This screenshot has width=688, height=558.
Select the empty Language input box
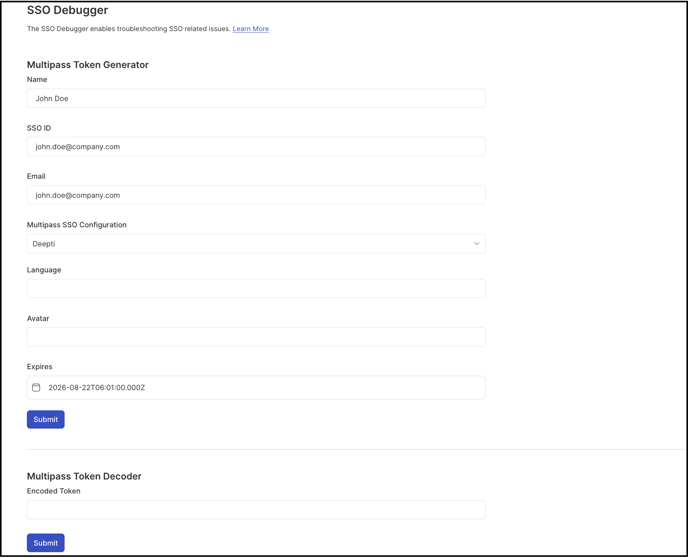click(256, 289)
